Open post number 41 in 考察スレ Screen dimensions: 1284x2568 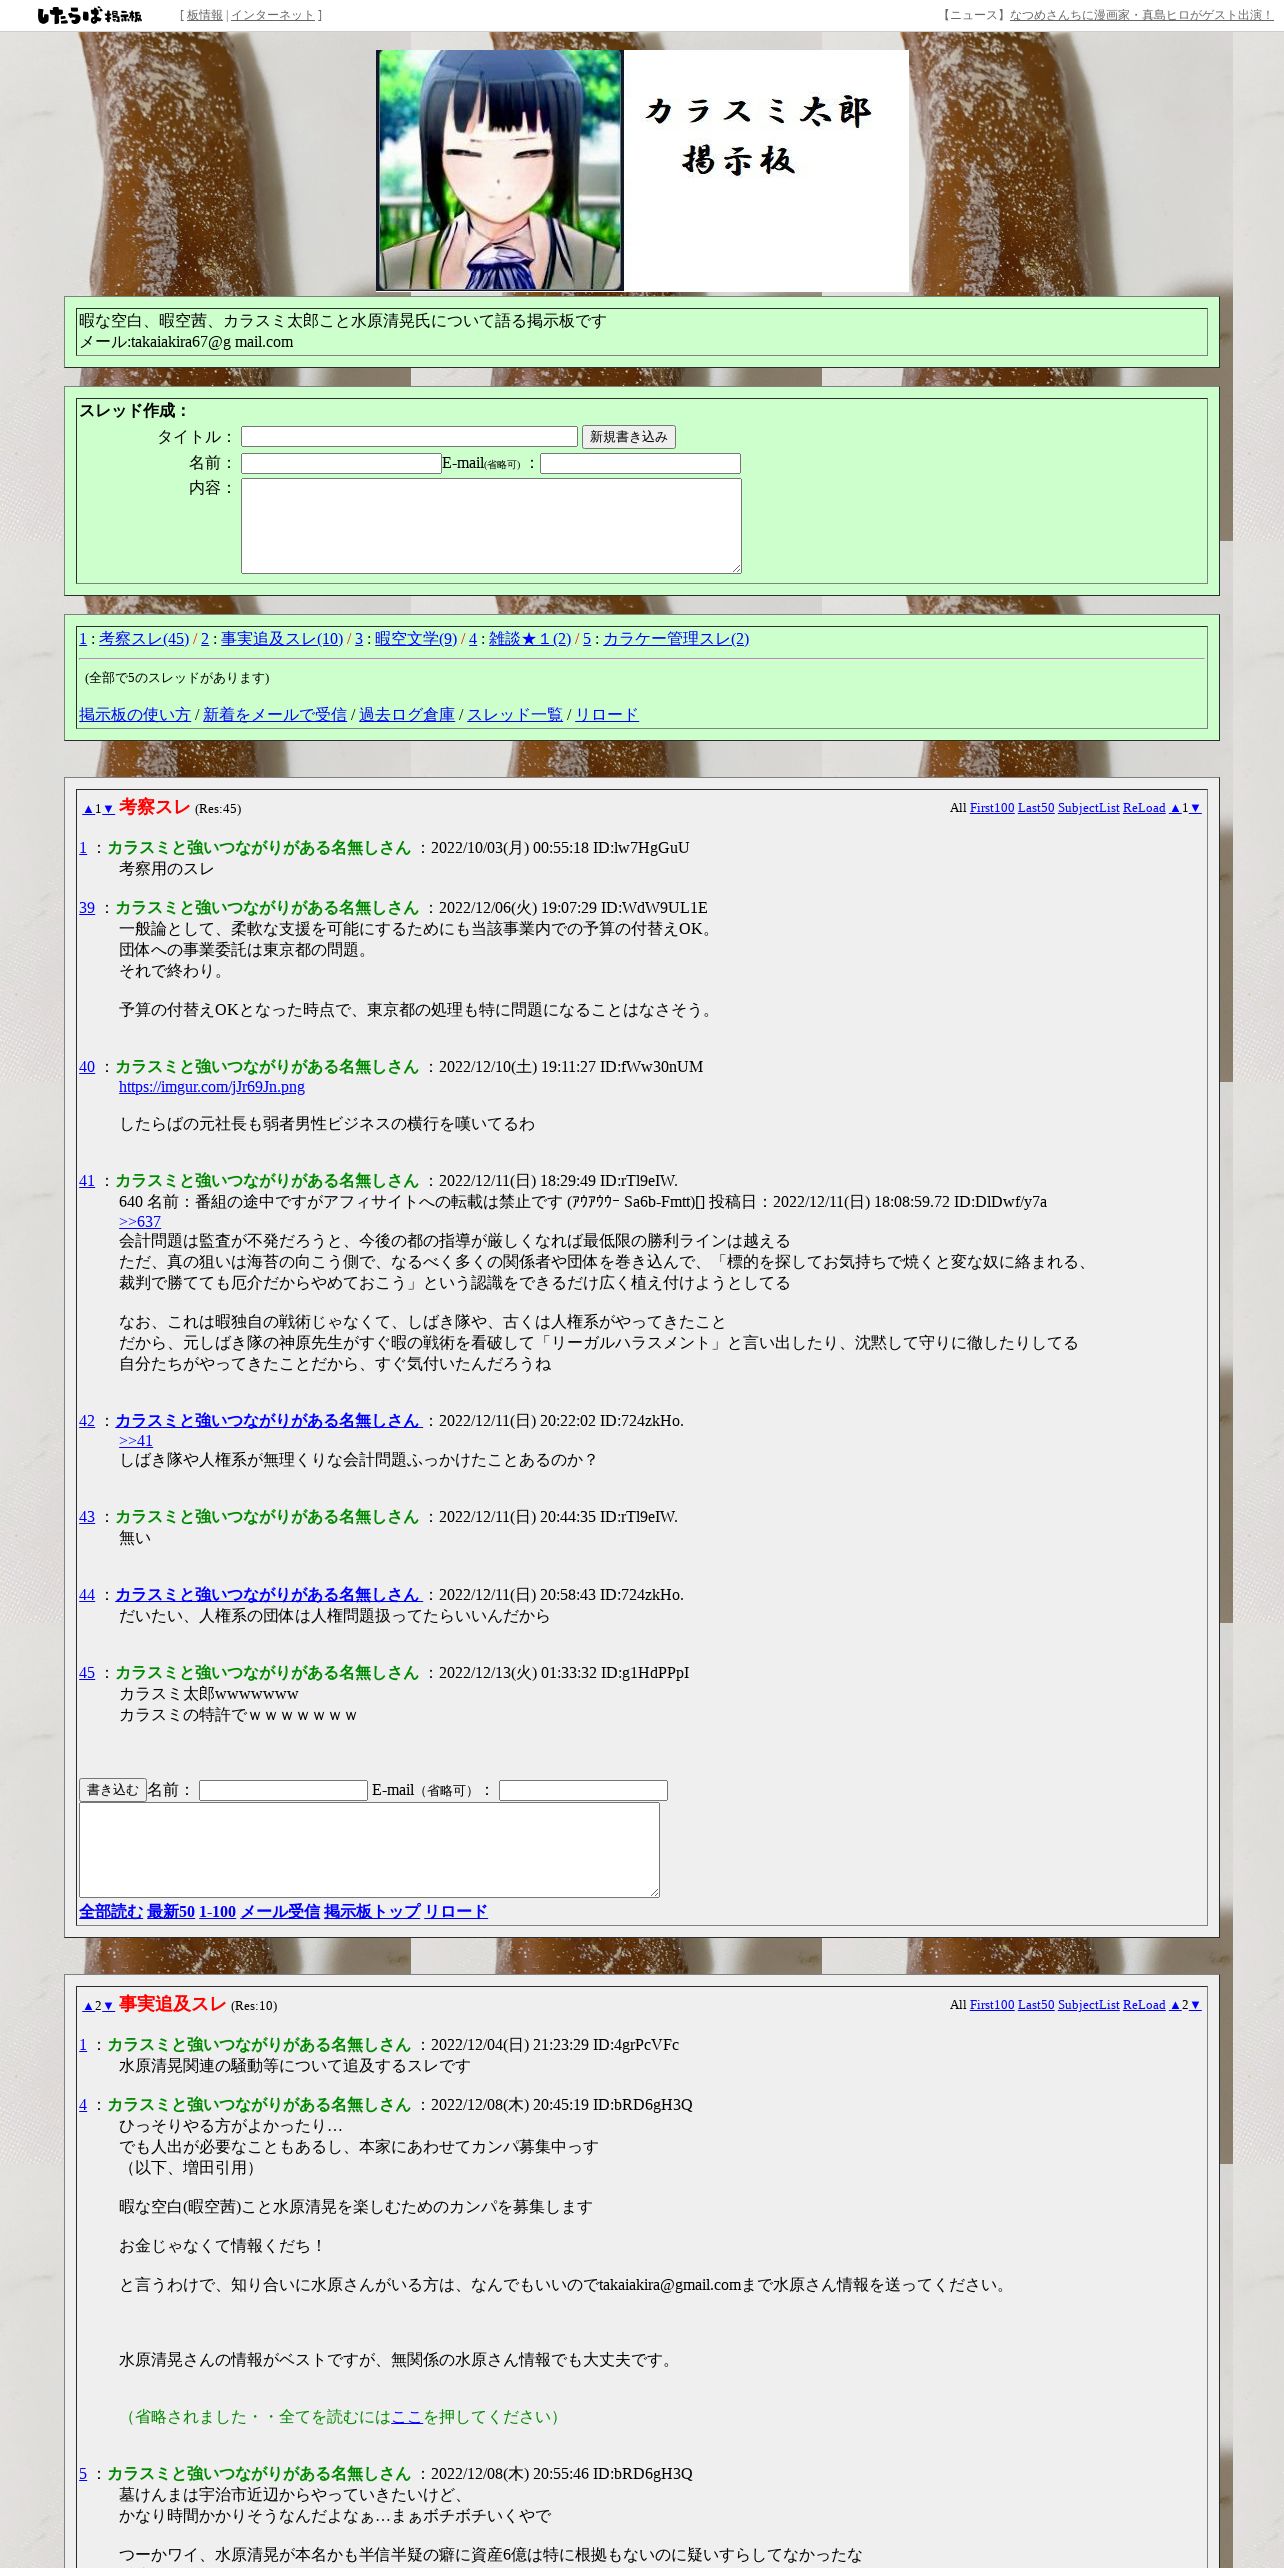(x=87, y=1181)
